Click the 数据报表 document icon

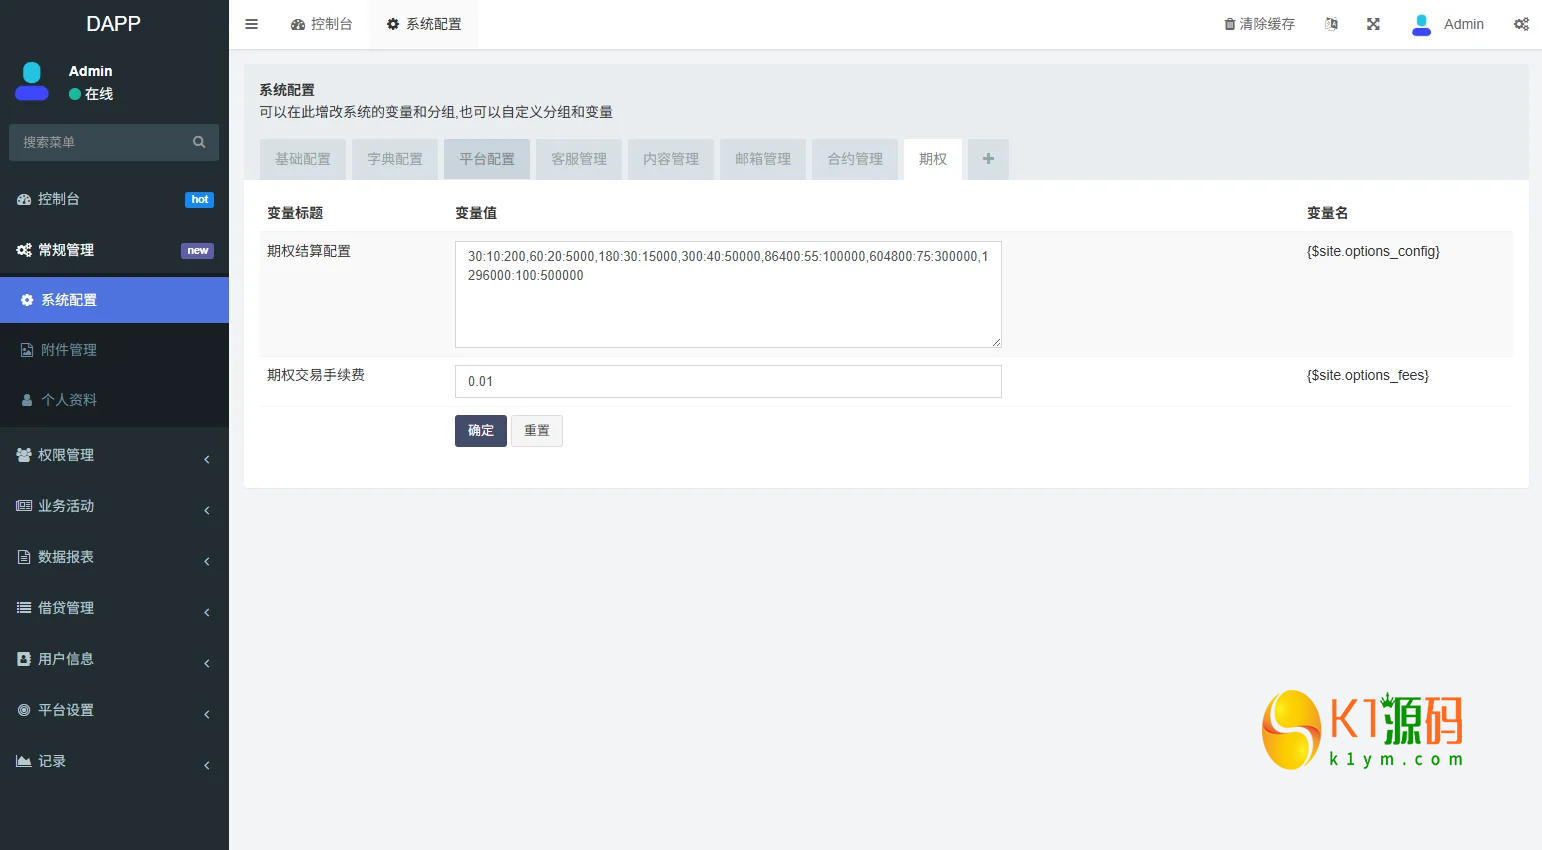pos(24,557)
